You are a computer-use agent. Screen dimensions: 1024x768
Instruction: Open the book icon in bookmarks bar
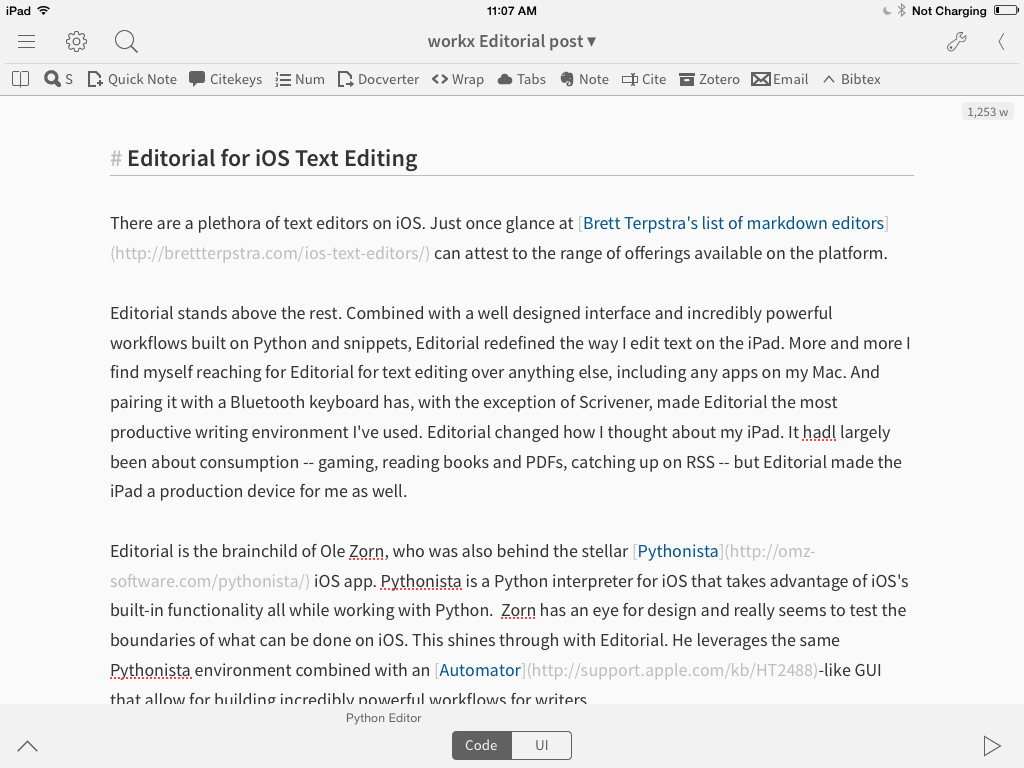tap(21, 79)
